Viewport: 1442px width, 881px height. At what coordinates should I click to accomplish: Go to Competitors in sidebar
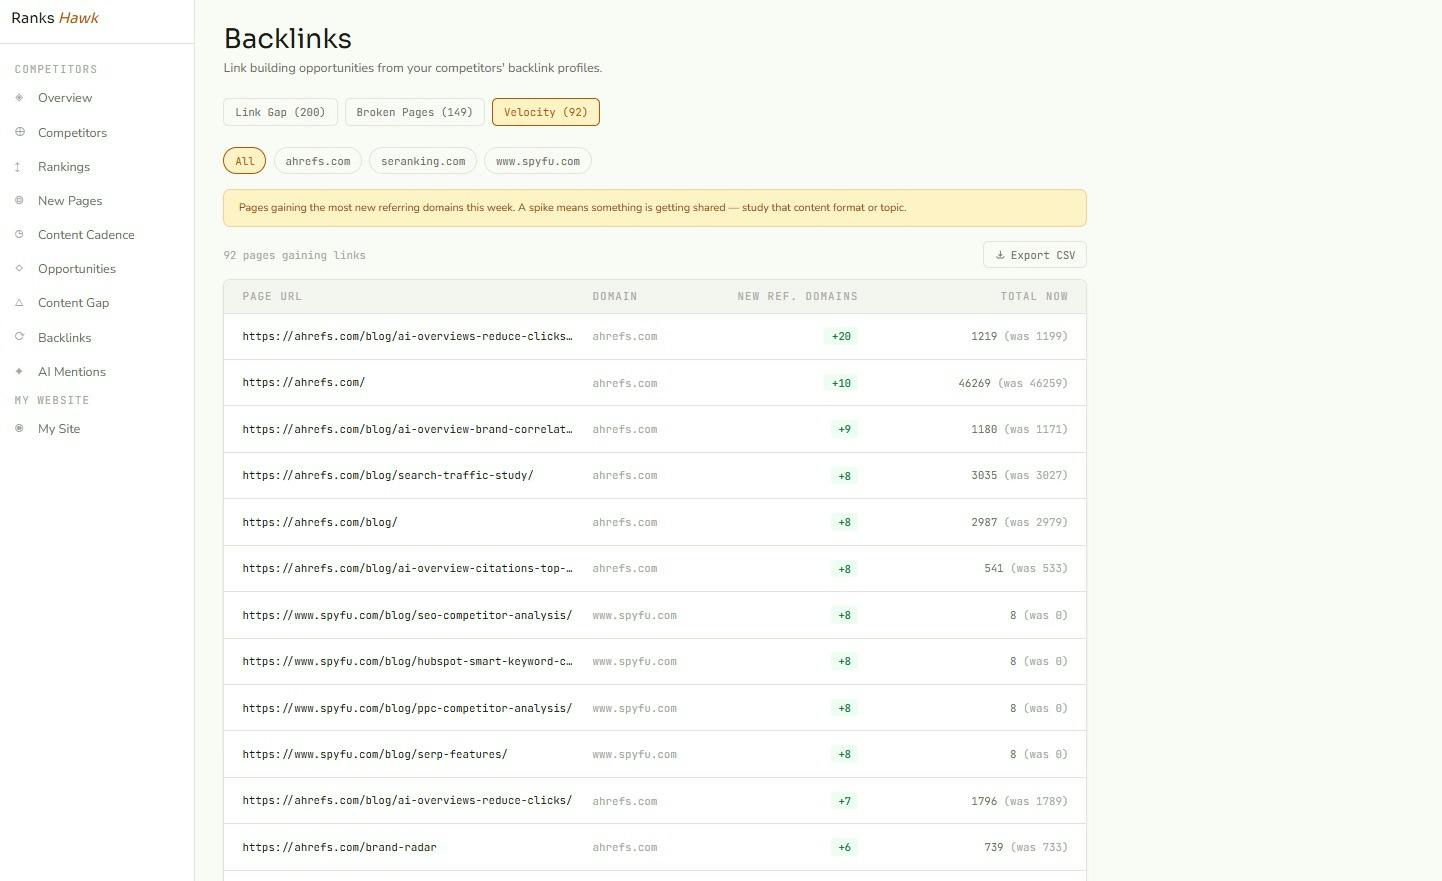point(72,132)
